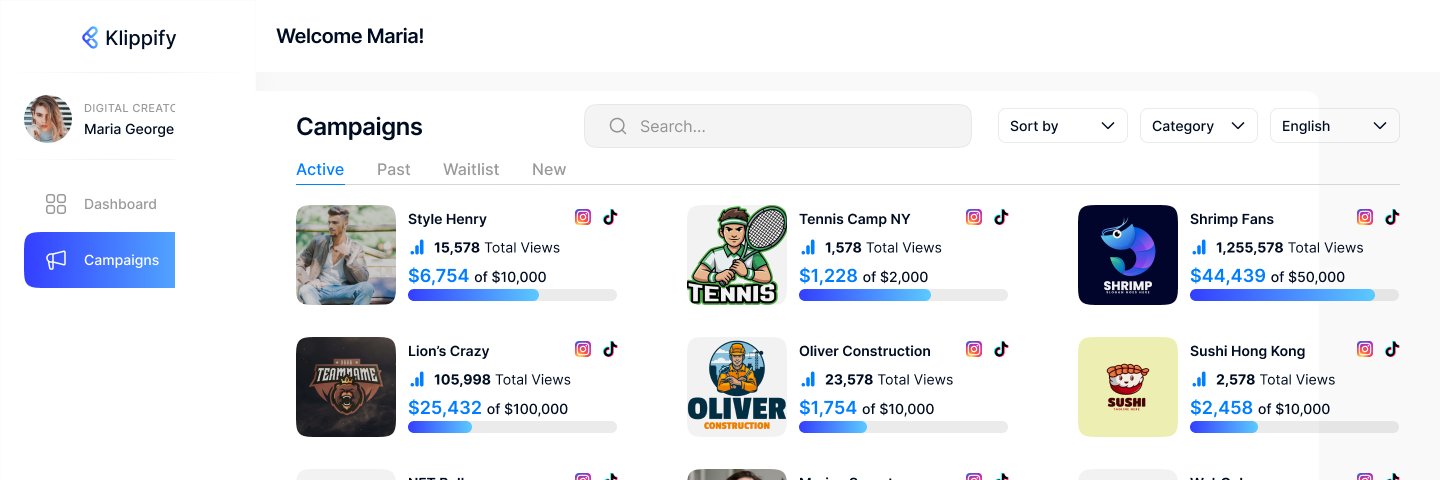This screenshot has height=480, width=1440.
Task: Expand the Category dropdown
Action: point(1198,126)
